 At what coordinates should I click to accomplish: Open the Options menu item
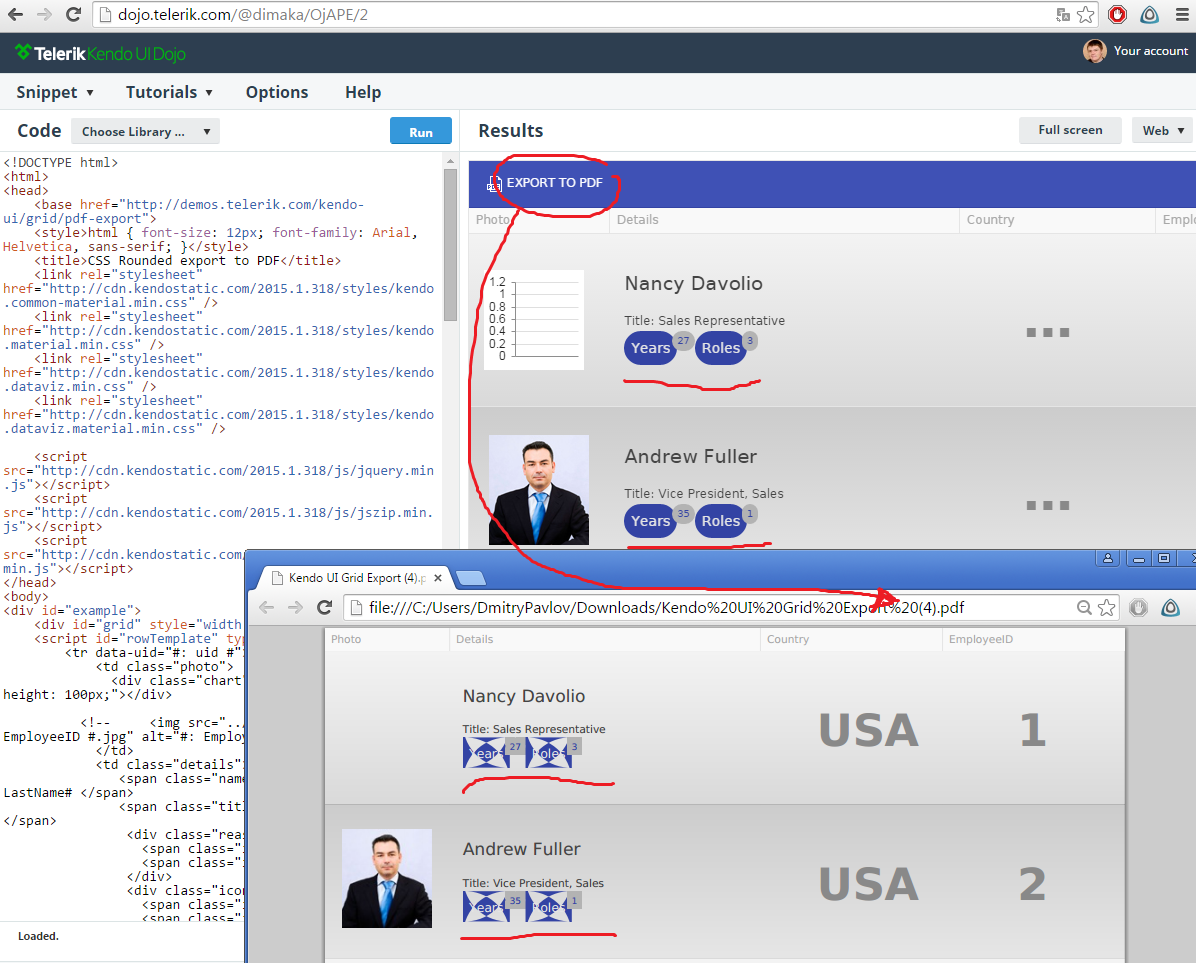[x=277, y=92]
